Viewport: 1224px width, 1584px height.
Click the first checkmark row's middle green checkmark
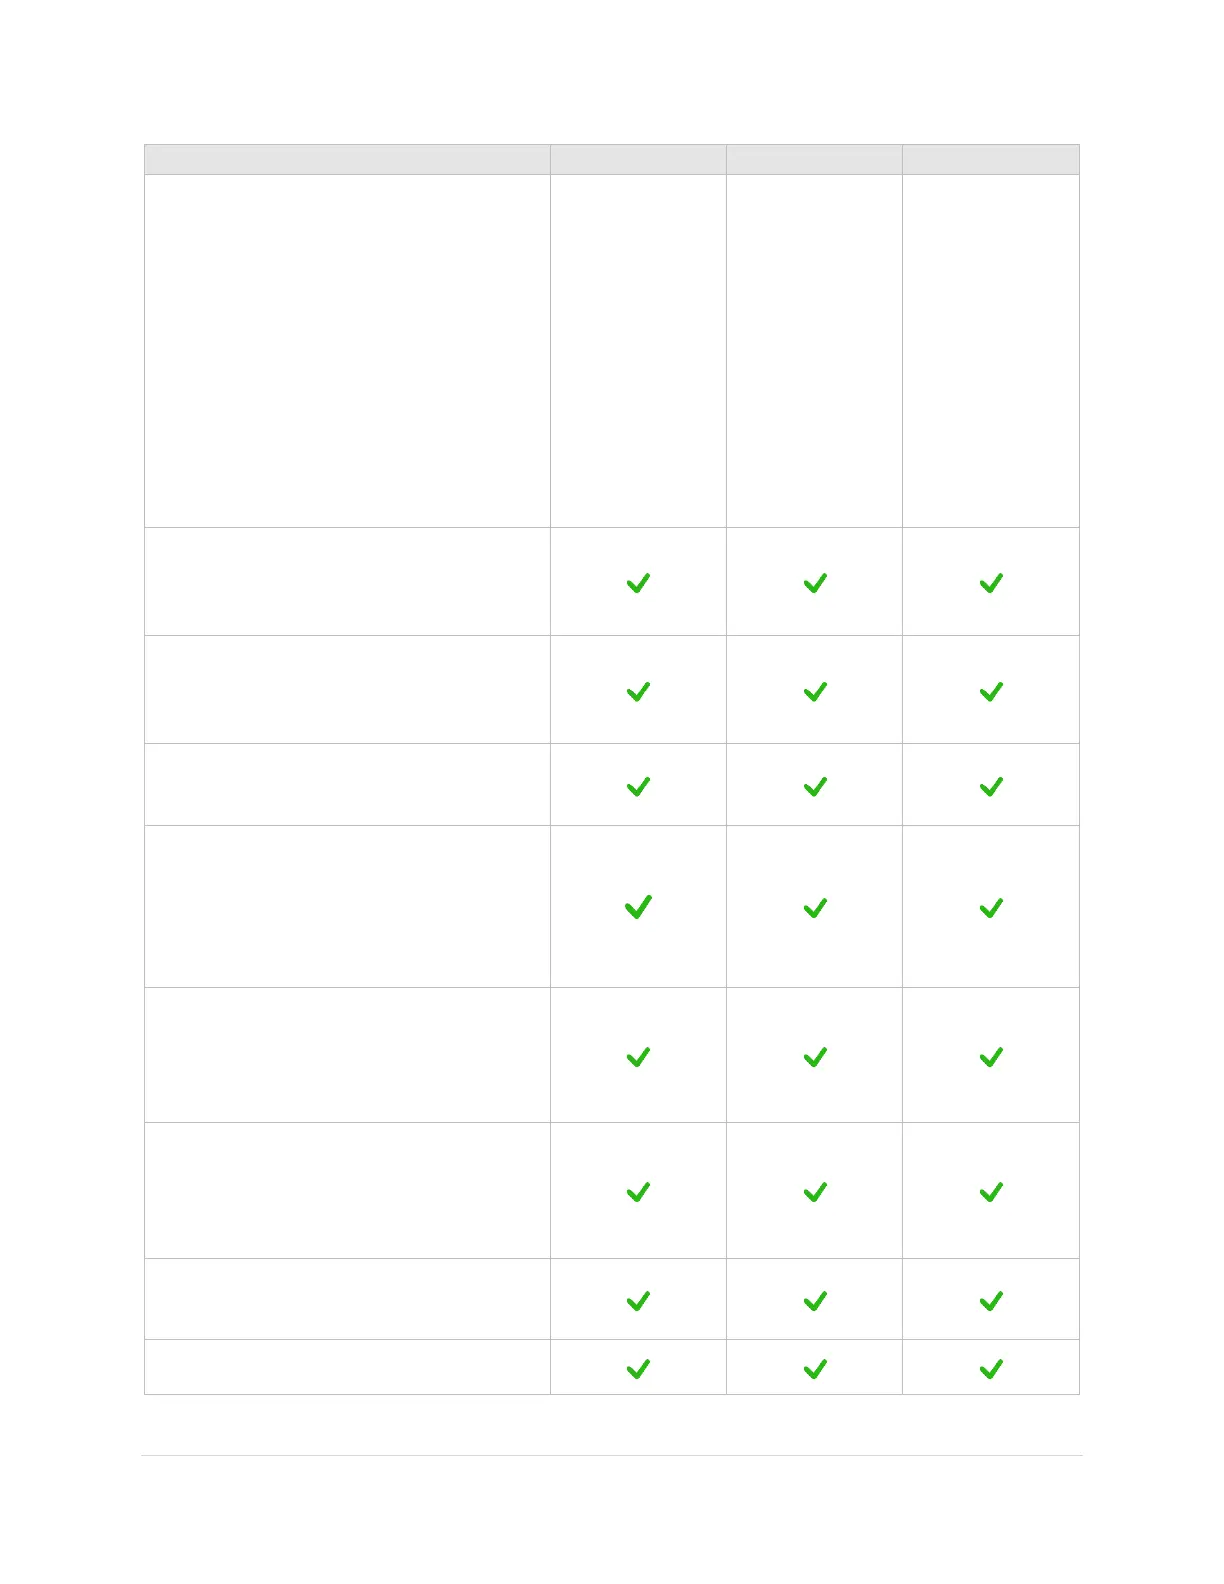click(x=815, y=583)
